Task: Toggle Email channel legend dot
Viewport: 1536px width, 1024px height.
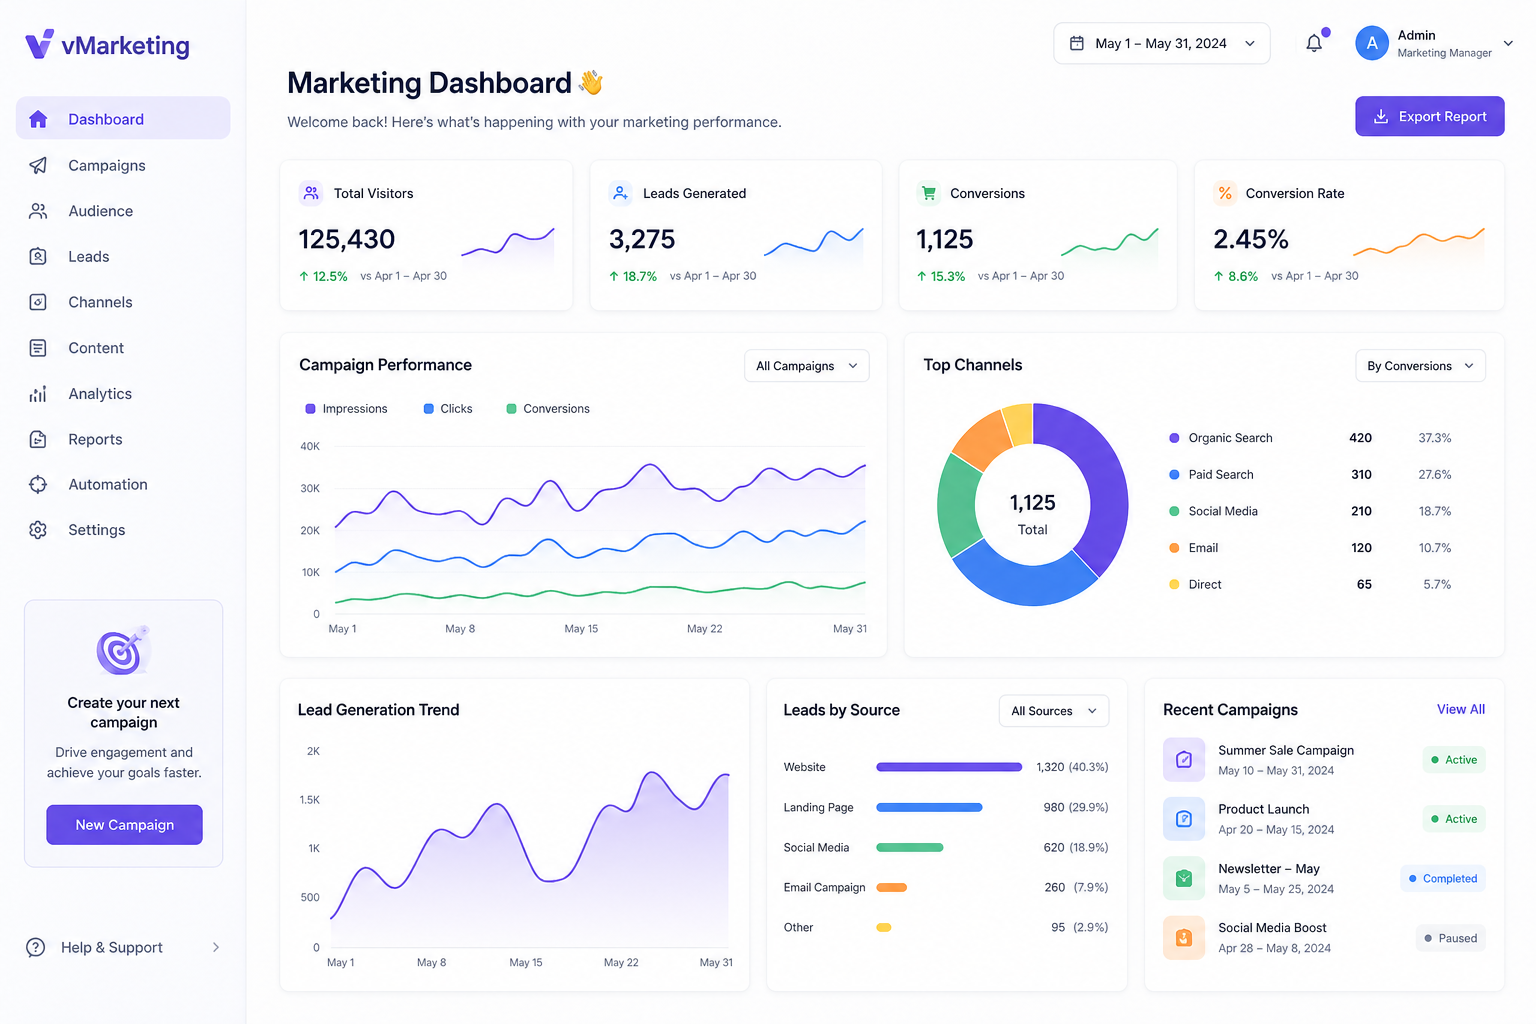Action: (x=1174, y=548)
